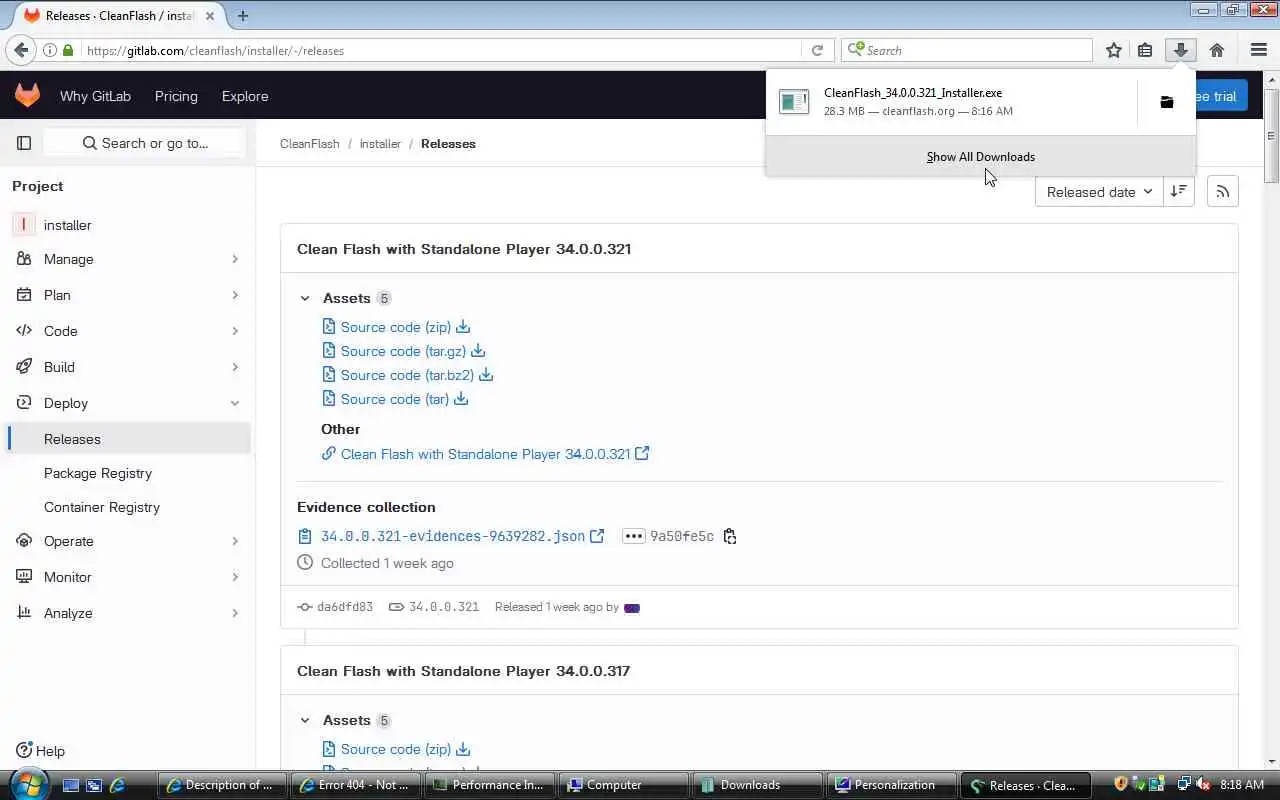This screenshot has width=1280, height=800.
Task: Collapse Assets section of release 34.0.0.321
Action: pyautogui.click(x=305, y=298)
